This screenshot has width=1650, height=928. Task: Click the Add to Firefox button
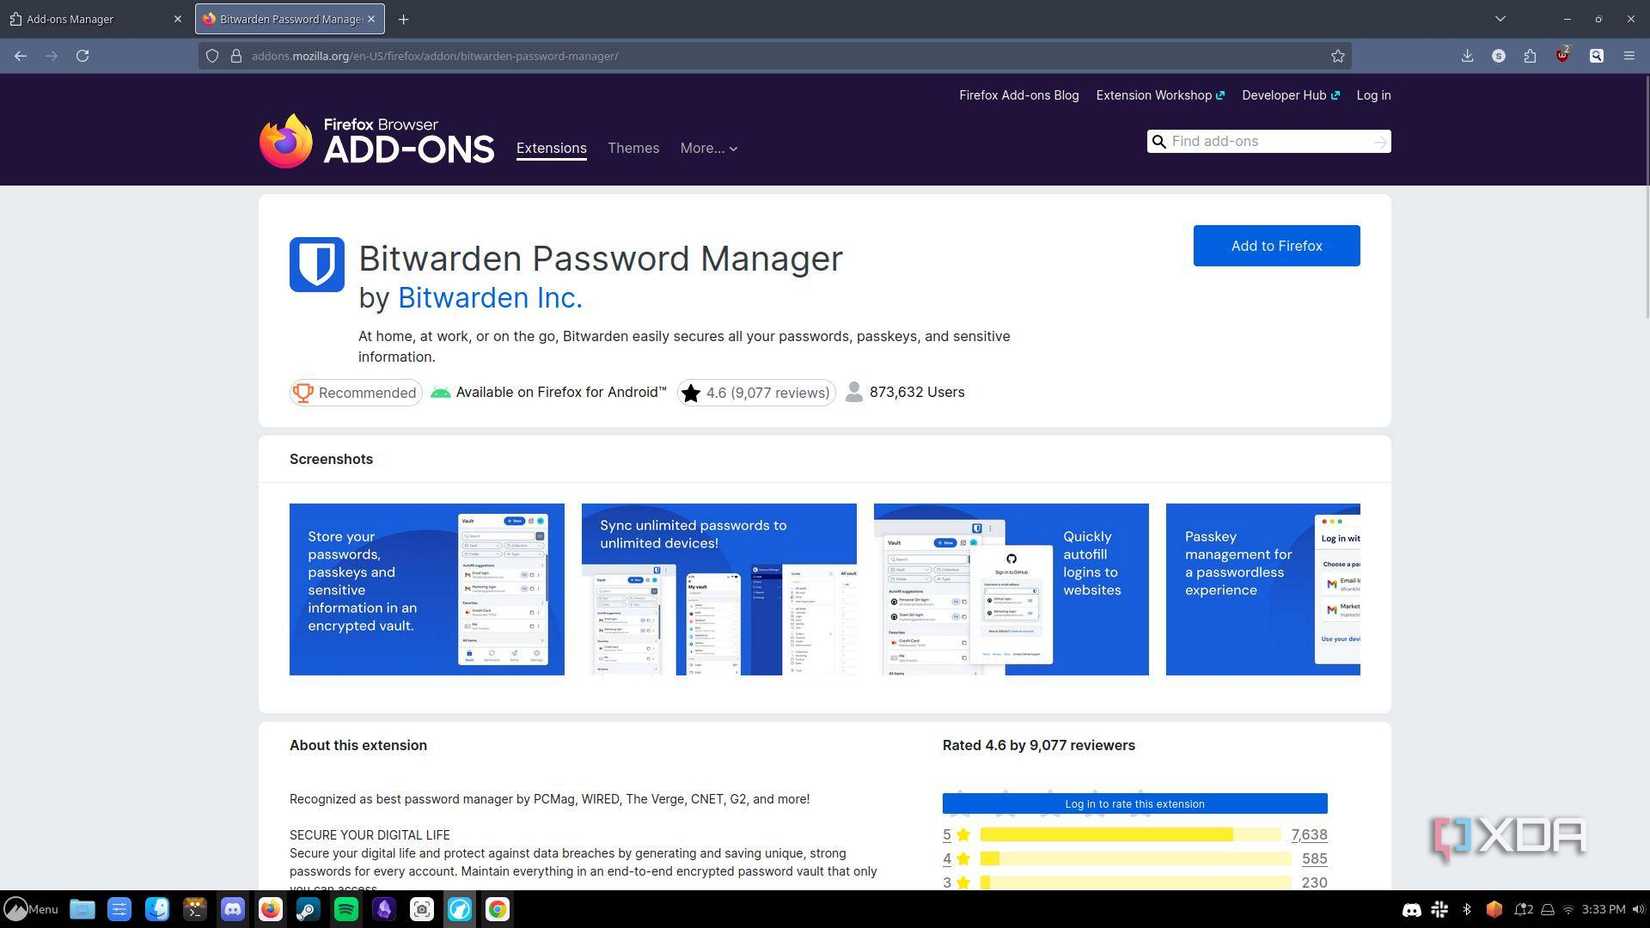coord(1276,246)
